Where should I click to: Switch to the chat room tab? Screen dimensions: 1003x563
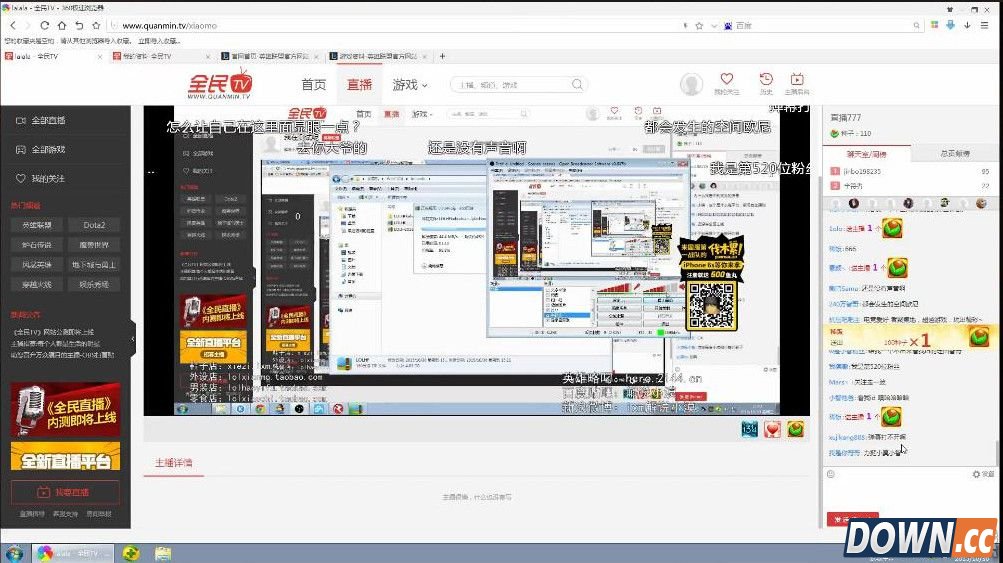[x=866, y=153]
